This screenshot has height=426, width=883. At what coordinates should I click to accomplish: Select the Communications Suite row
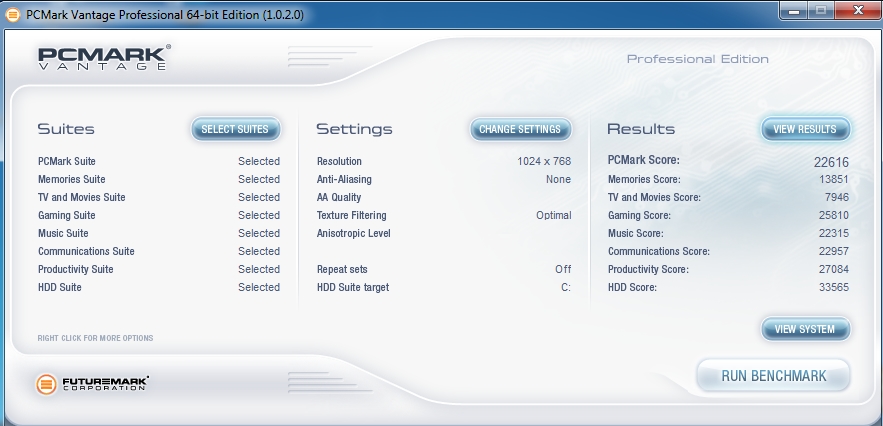coord(159,251)
